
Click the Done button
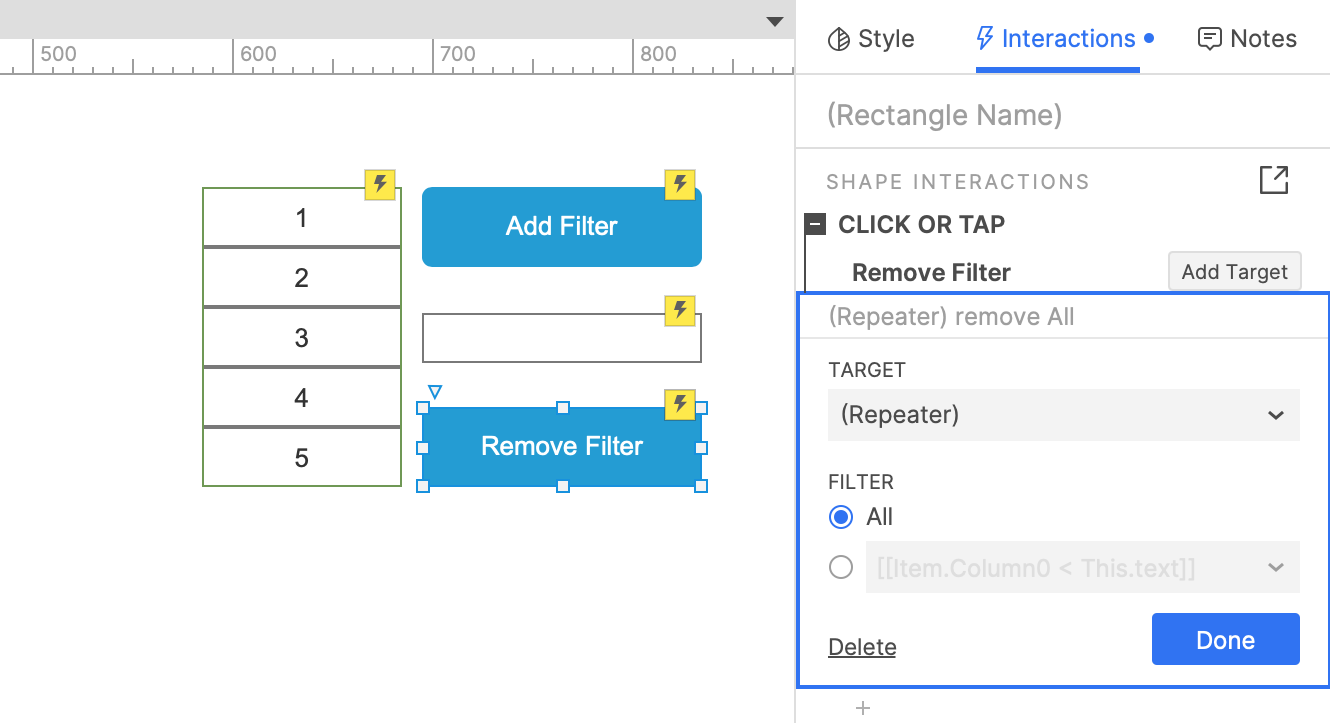(x=1225, y=640)
